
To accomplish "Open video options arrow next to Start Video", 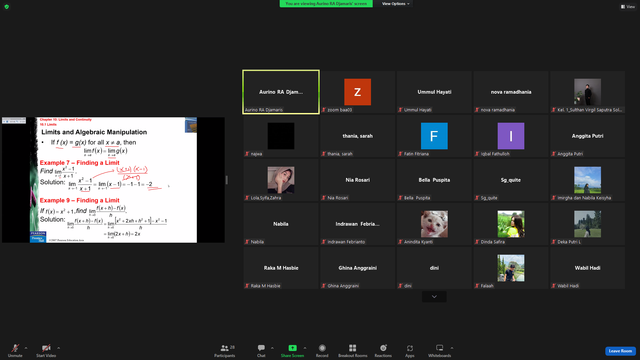I will (x=59, y=348).
